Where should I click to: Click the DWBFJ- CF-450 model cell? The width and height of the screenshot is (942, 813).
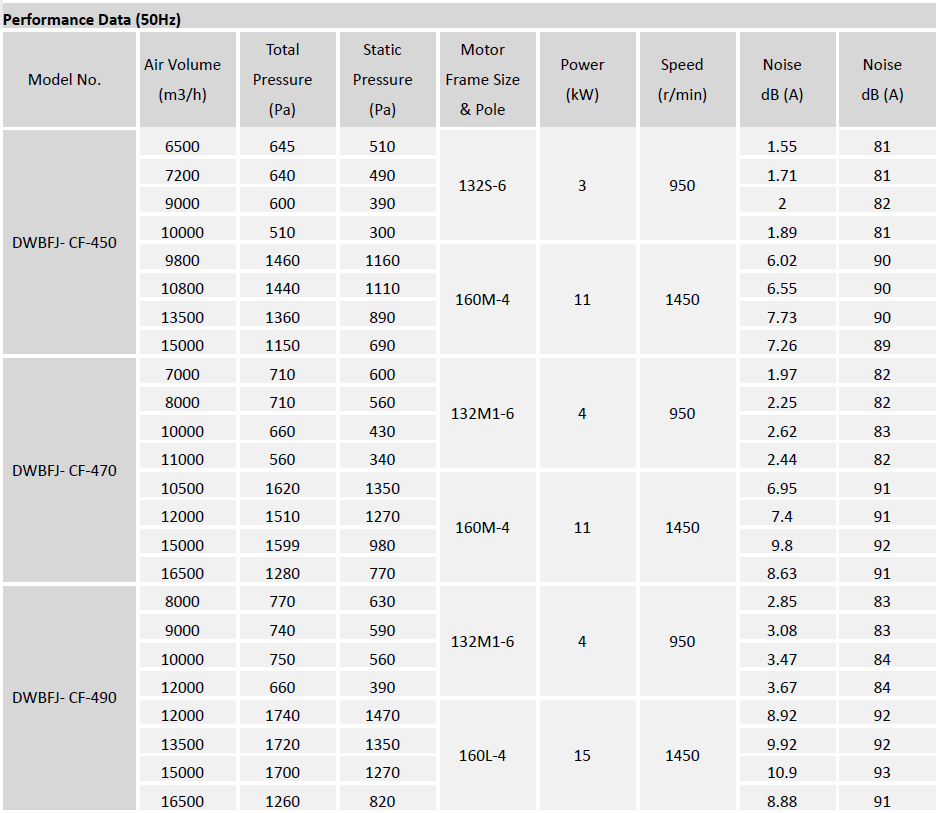[x=65, y=242]
